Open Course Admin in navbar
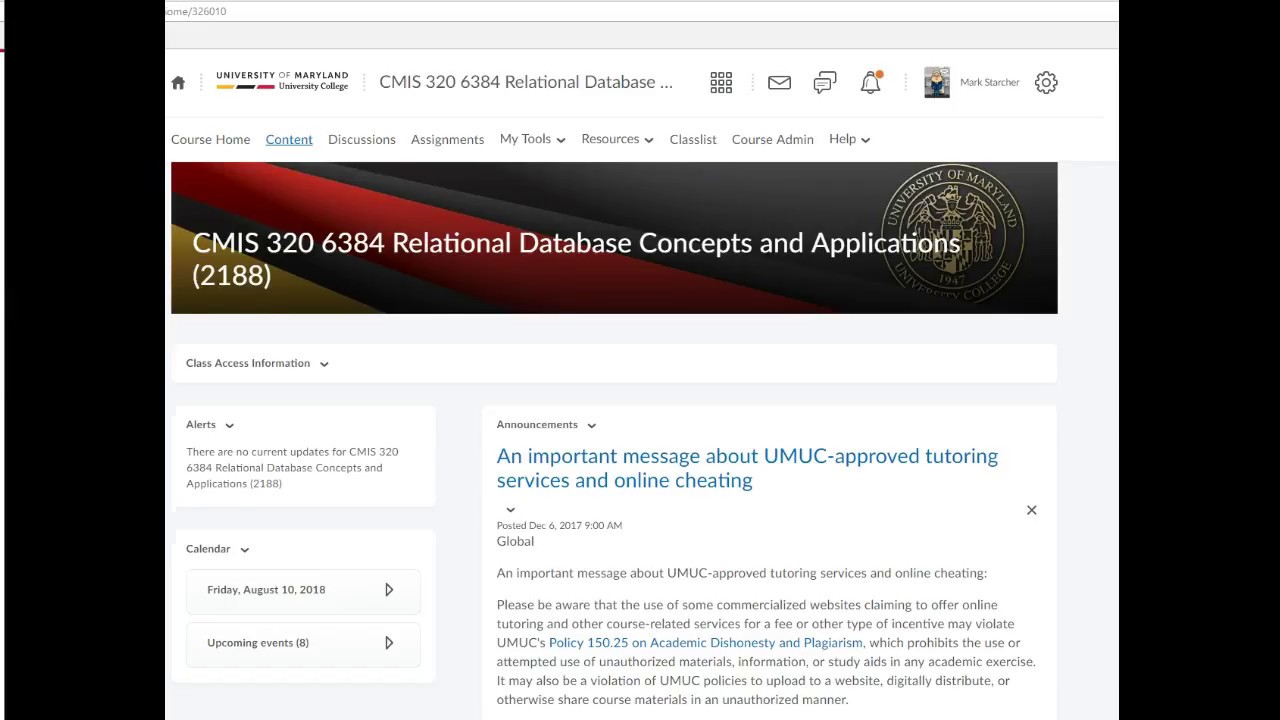This screenshot has height=720, width=1280. coord(773,139)
